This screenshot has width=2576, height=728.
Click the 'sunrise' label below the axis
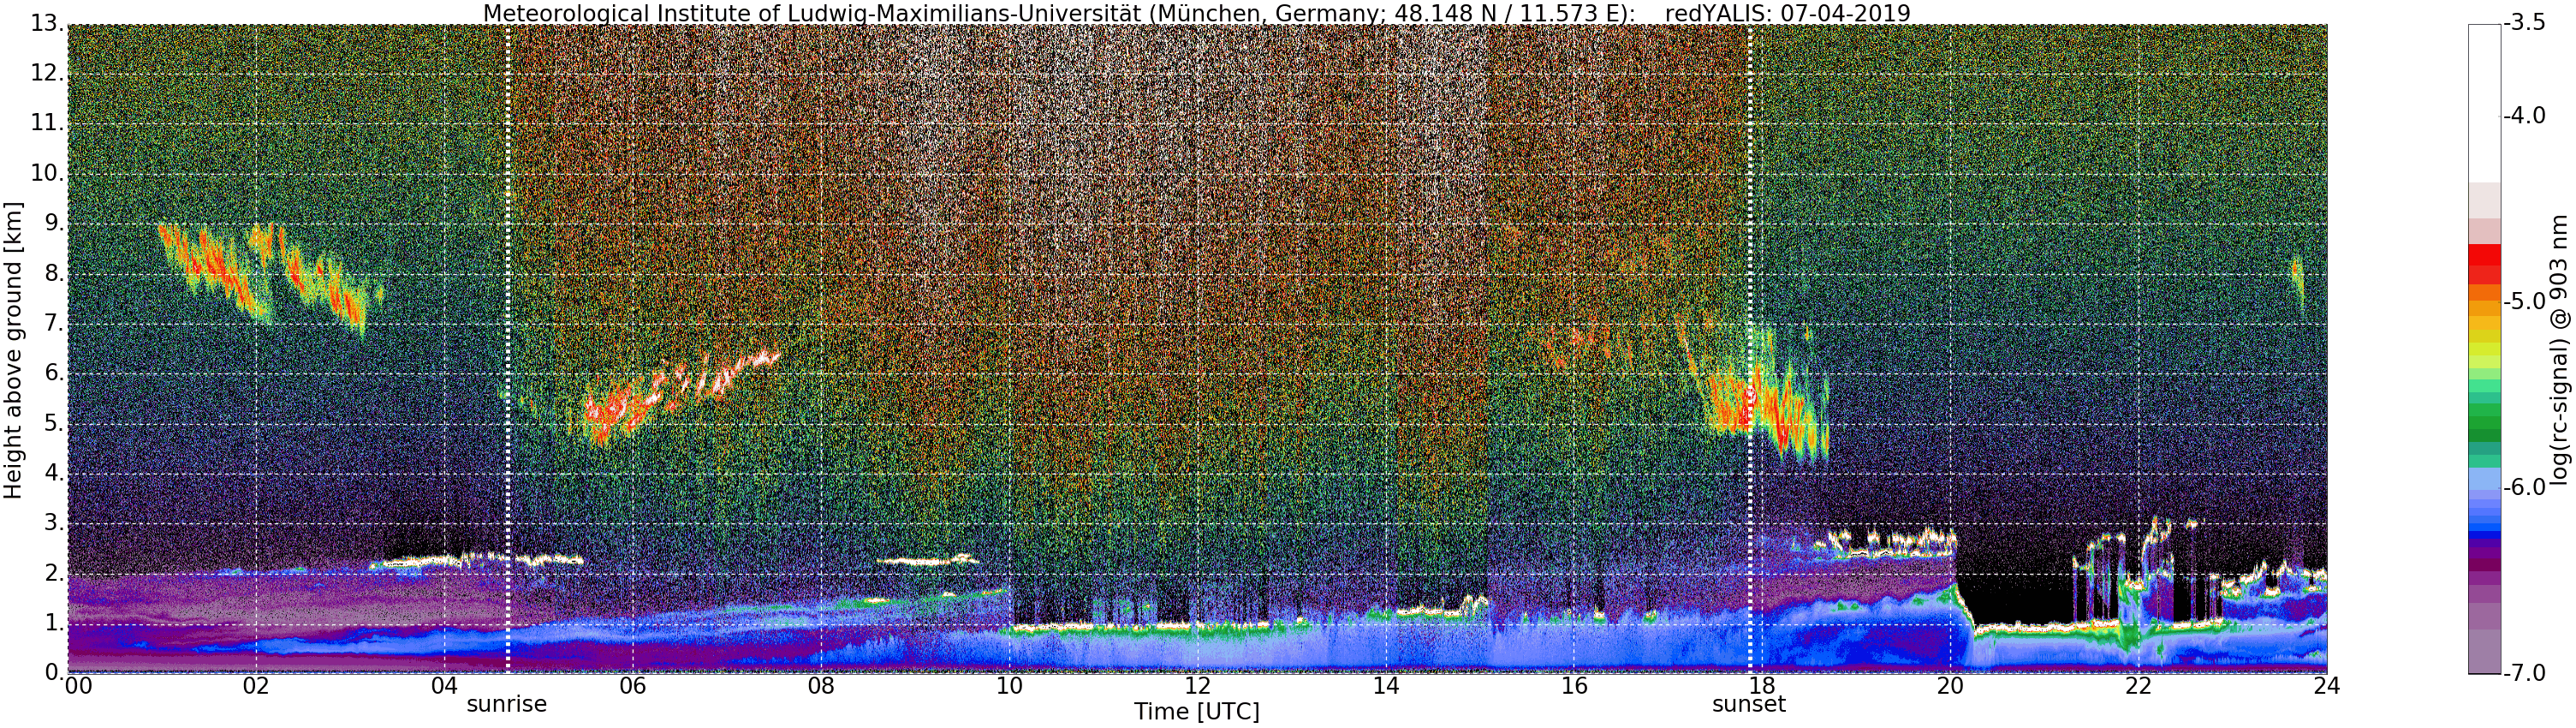pos(507,704)
